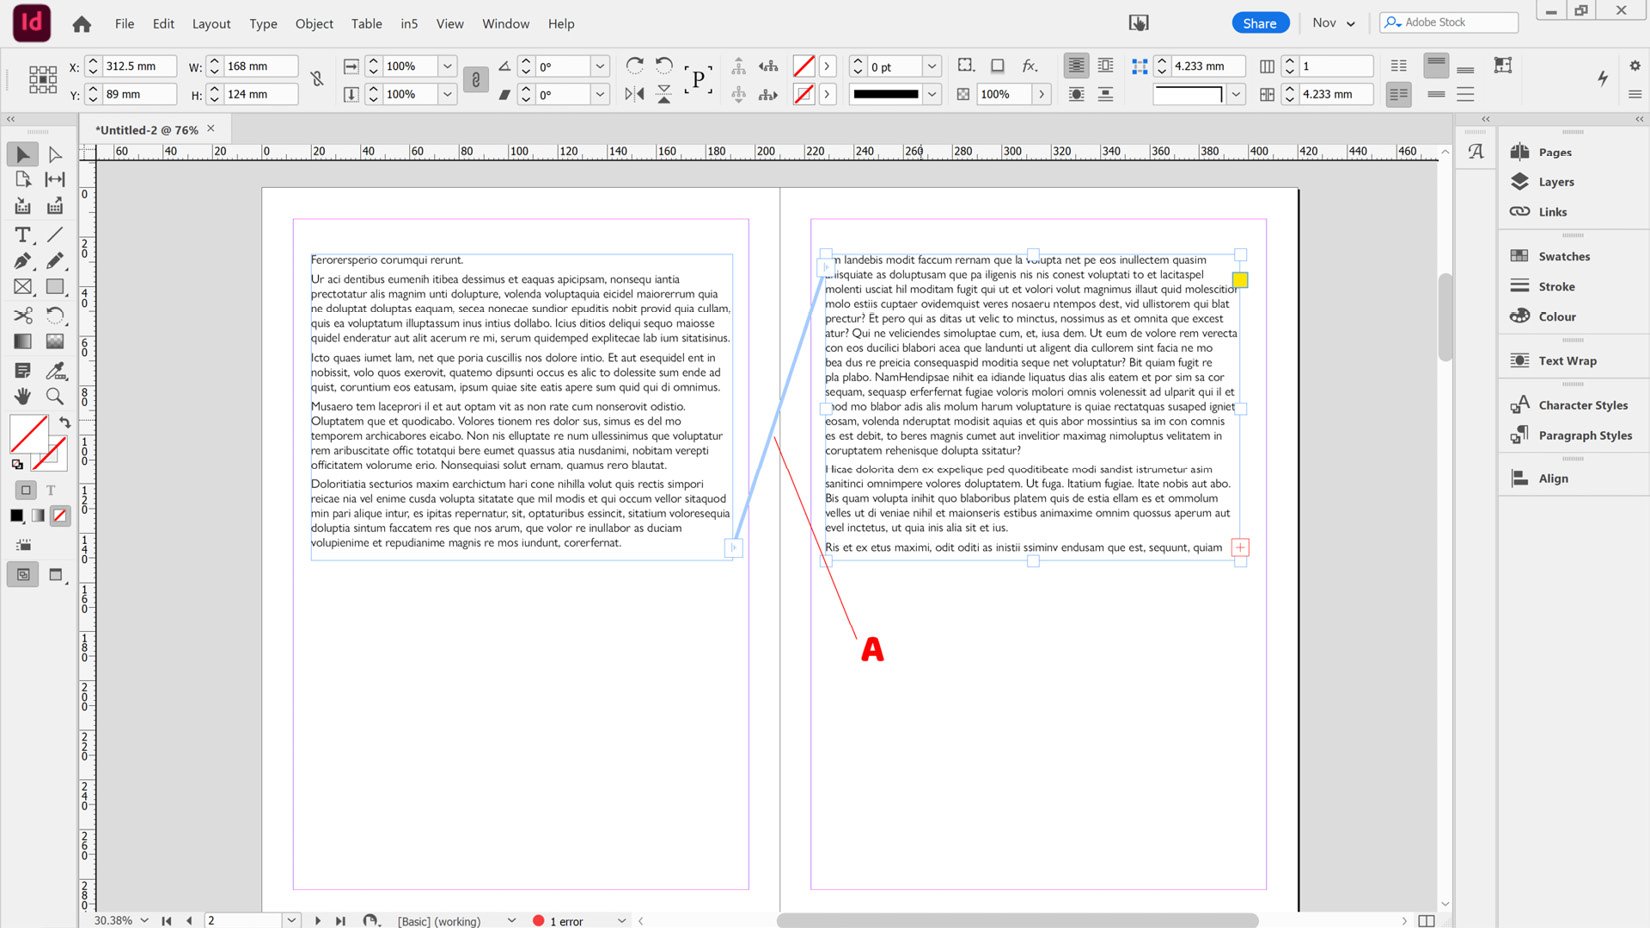Select the Rectangle Frame tool
Viewport: 1650px width, 928px height.
tap(22, 287)
